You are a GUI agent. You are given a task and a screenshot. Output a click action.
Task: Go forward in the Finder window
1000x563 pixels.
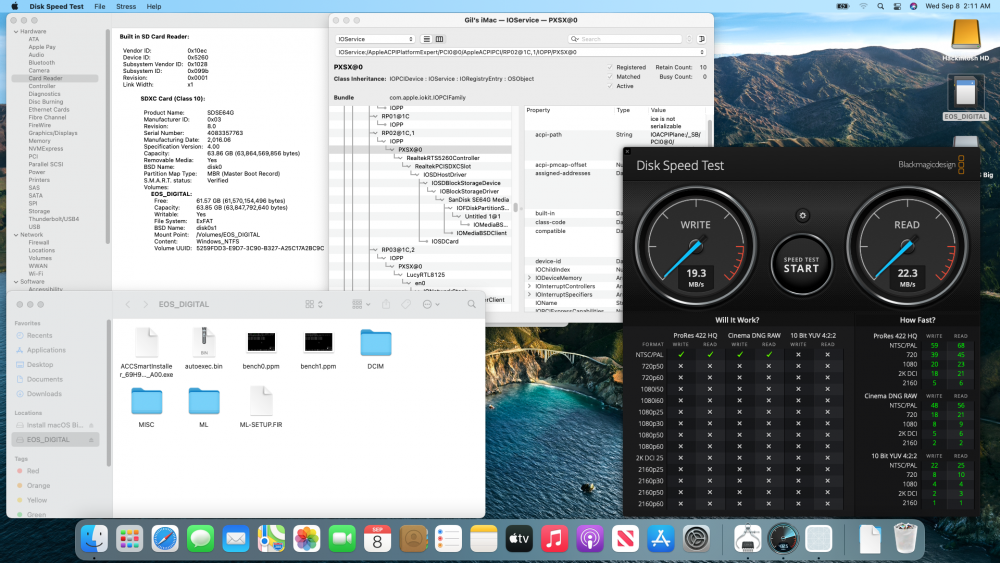(145, 305)
